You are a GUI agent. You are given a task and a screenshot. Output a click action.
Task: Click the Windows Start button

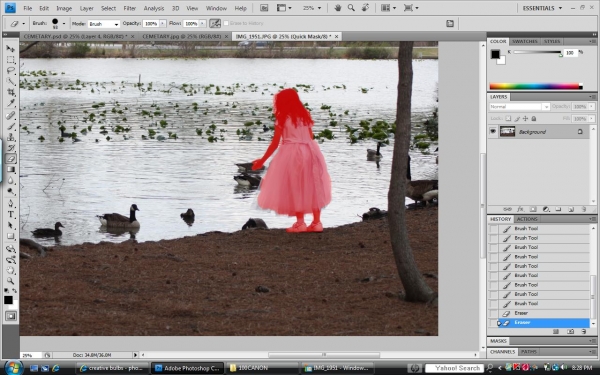coord(13,368)
